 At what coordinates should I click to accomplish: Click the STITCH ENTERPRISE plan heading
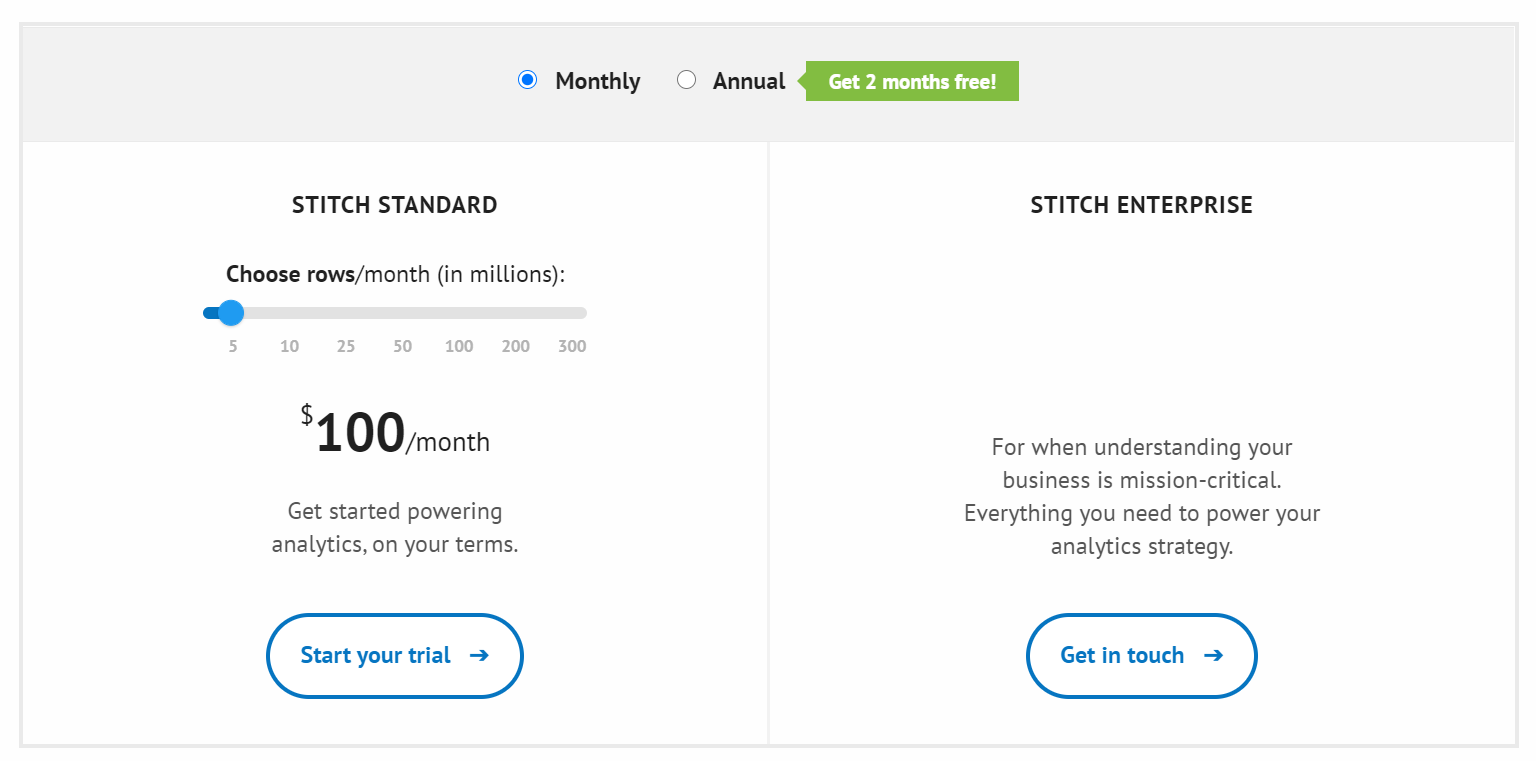tap(1141, 205)
